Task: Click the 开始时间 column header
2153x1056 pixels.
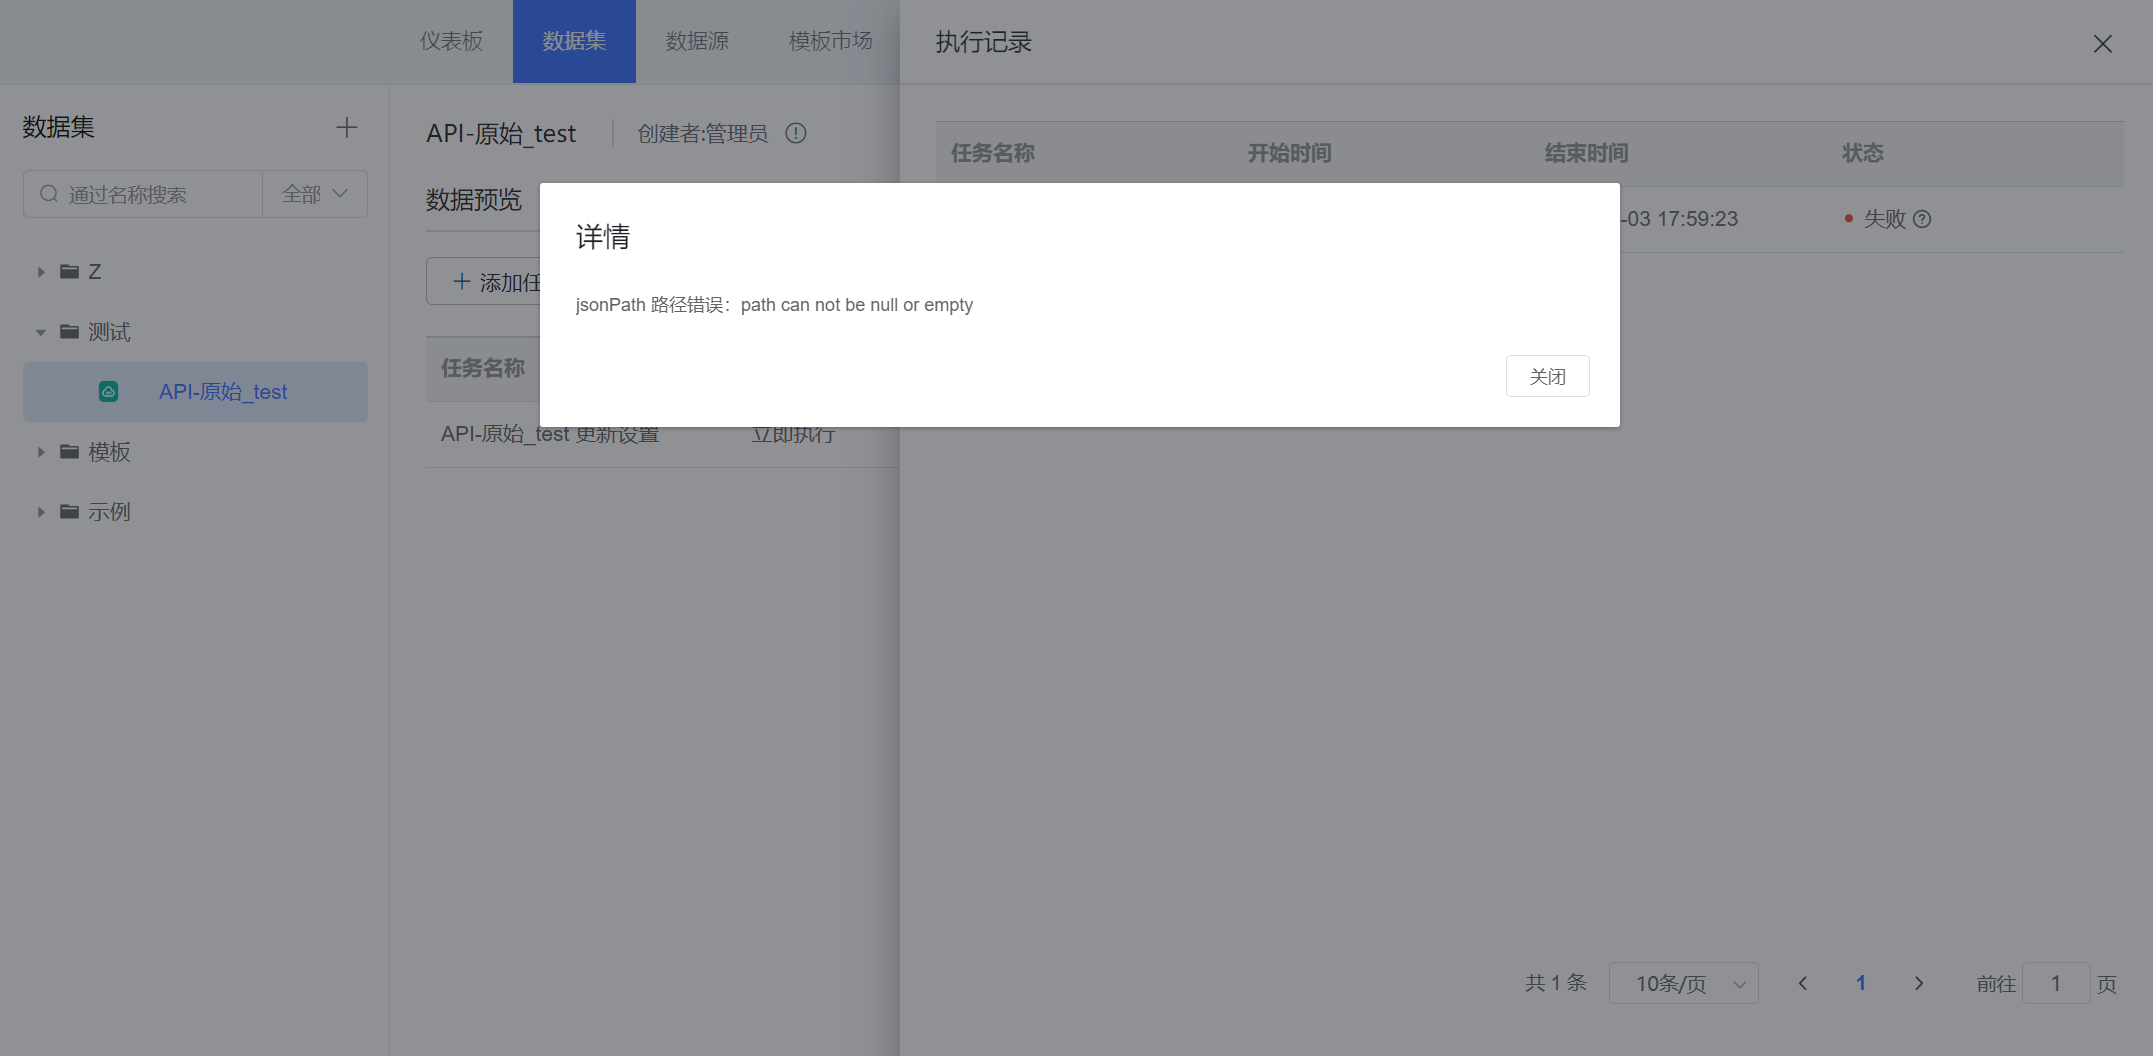Action: 1289,153
